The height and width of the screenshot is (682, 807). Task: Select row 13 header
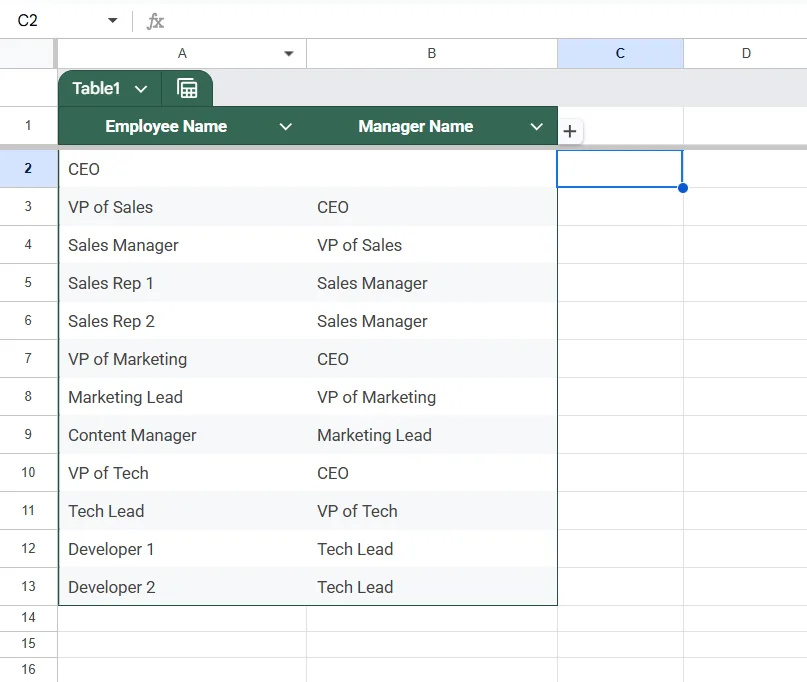[28, 586]
